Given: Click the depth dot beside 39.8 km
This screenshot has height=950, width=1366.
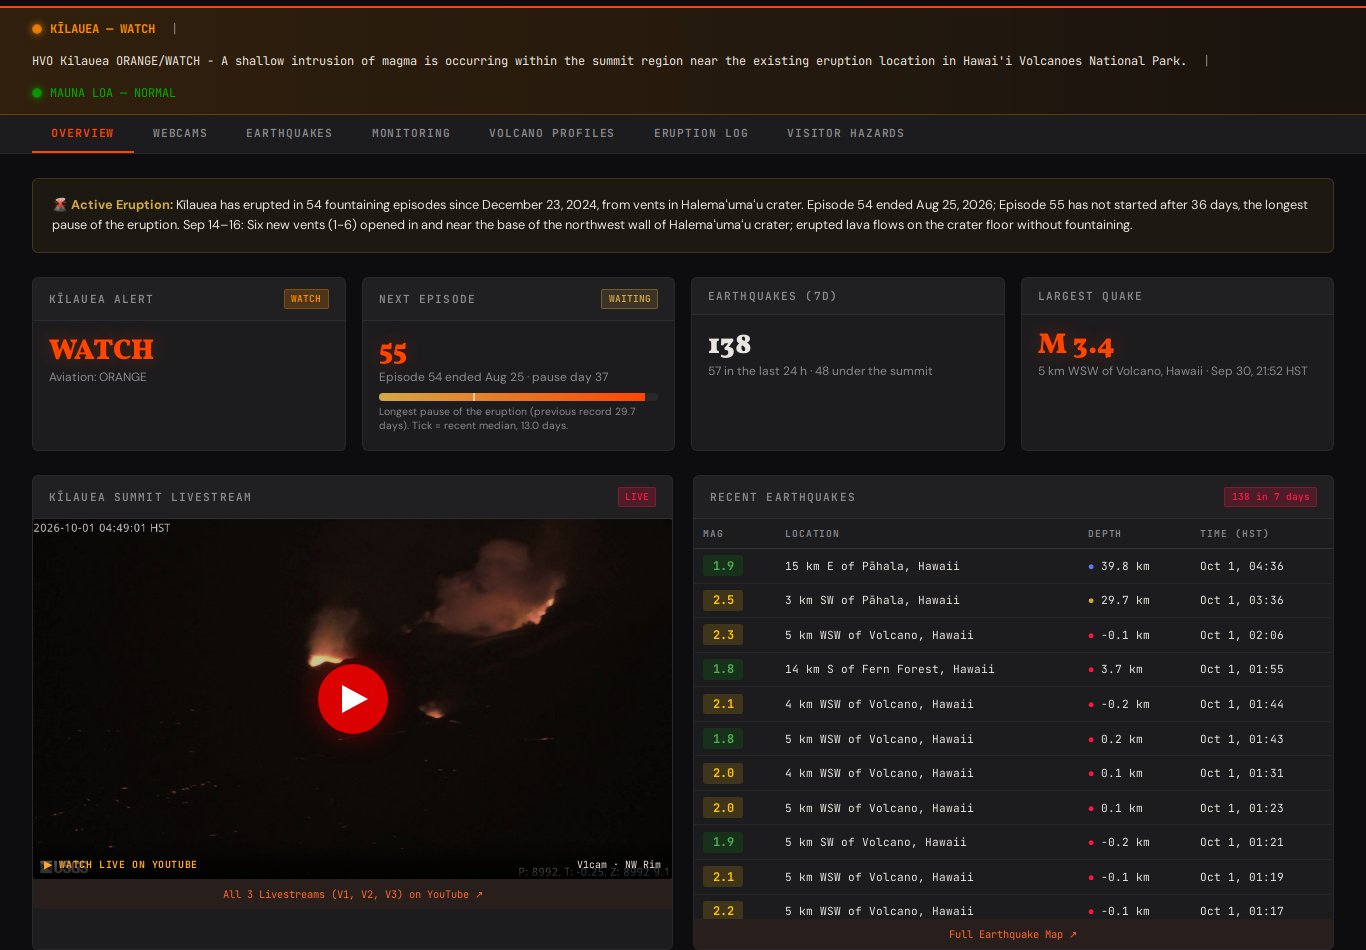Looking at the screenshot, I should pos(1091,566).
